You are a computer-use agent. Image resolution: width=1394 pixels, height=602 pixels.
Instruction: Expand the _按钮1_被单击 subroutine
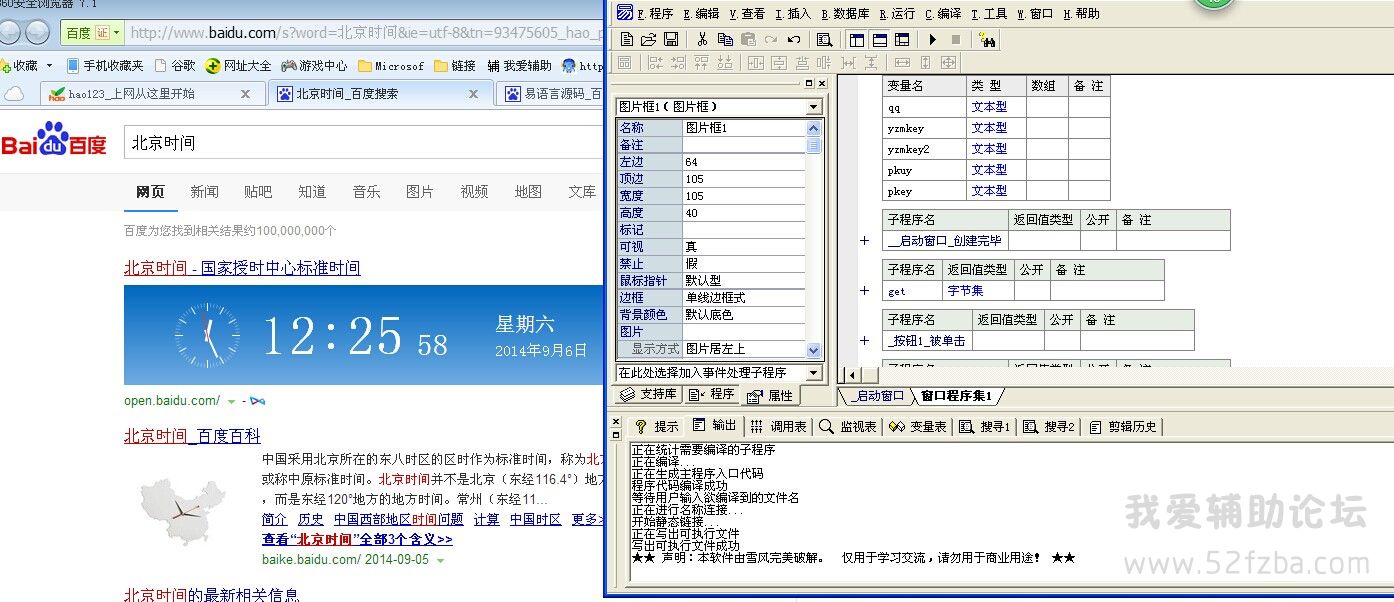point(865,341)
